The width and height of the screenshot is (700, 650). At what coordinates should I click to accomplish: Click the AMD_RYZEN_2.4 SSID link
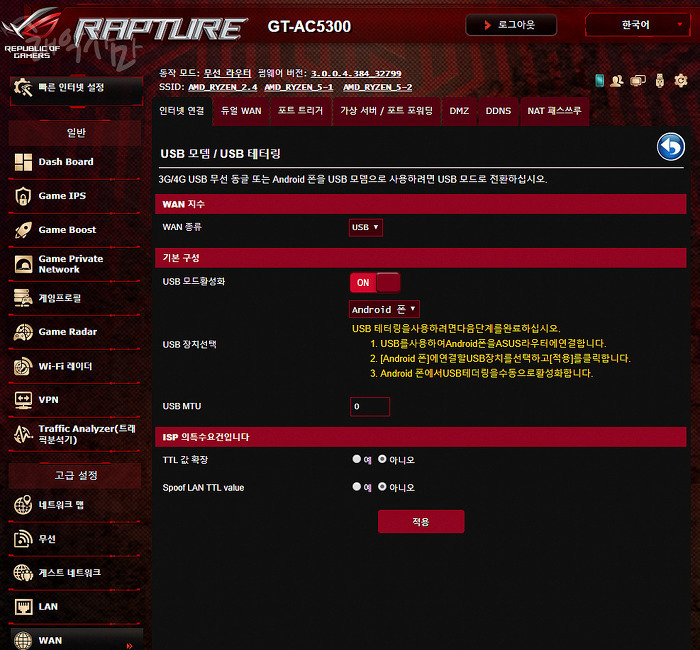point(222,87)
